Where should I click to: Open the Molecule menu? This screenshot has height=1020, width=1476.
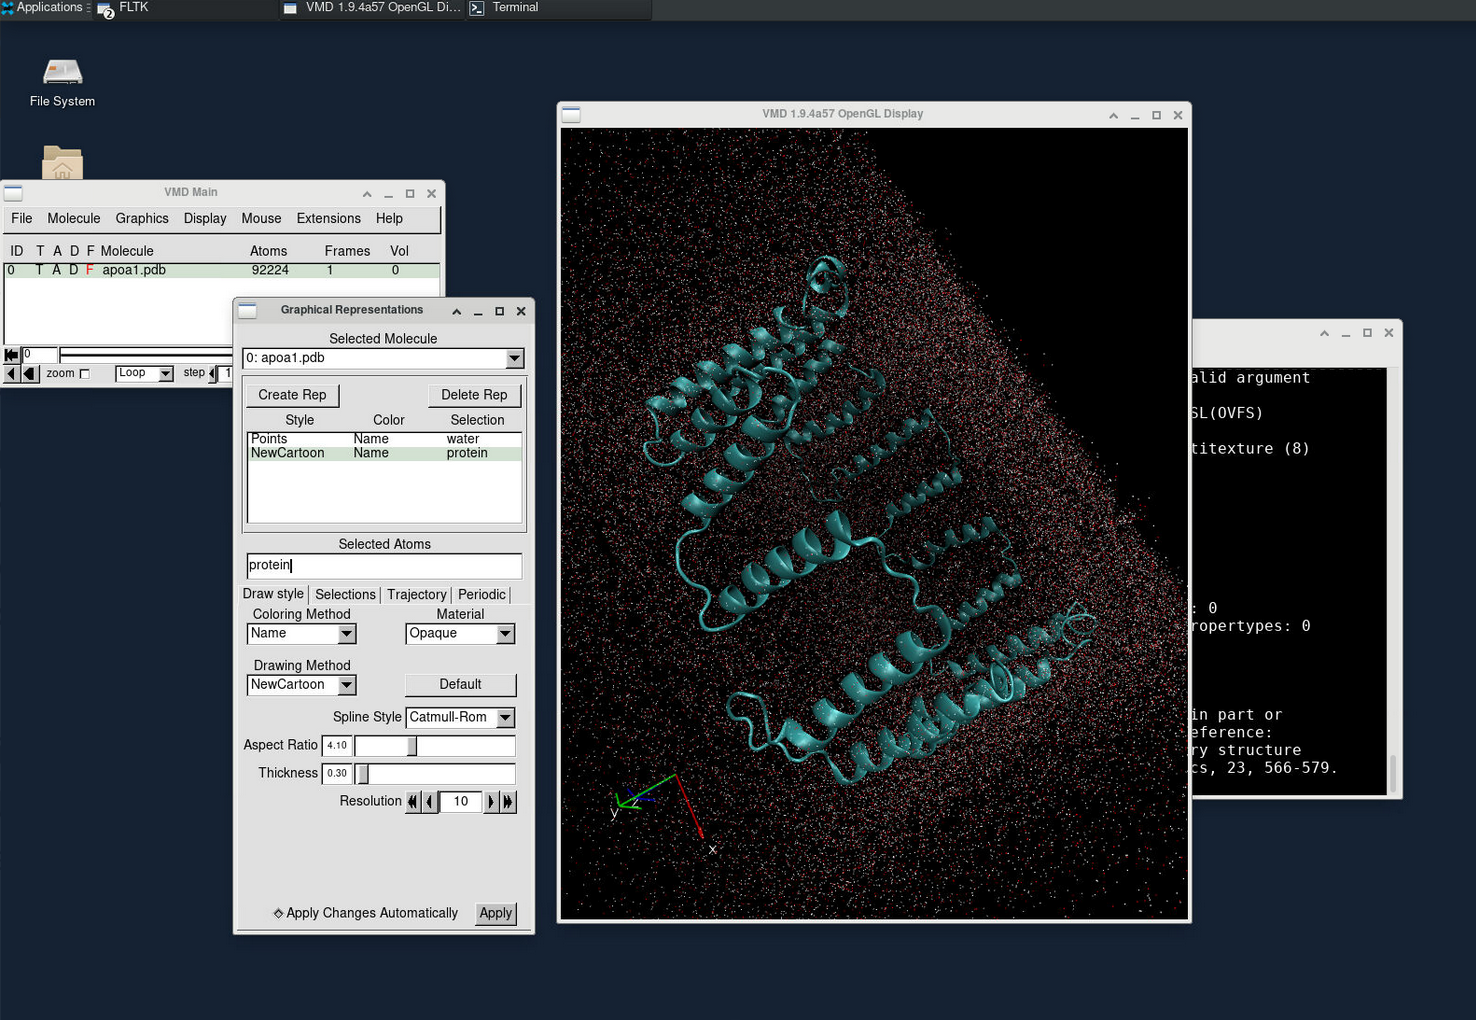coord(74,219)
